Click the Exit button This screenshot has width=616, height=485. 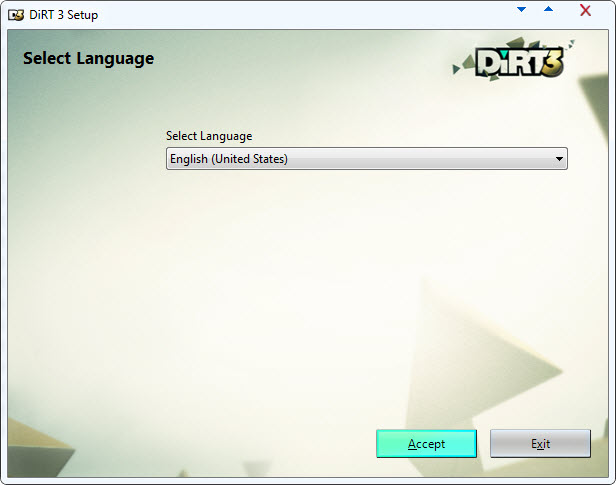[x=540, y=443]
